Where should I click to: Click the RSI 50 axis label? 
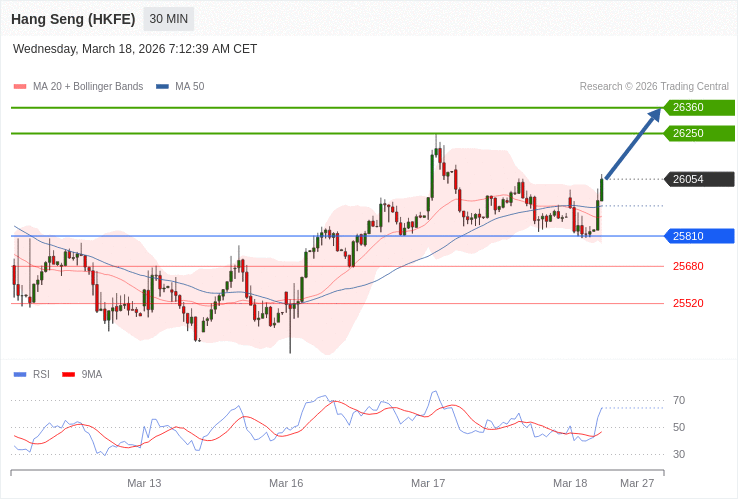coord(679,427)
